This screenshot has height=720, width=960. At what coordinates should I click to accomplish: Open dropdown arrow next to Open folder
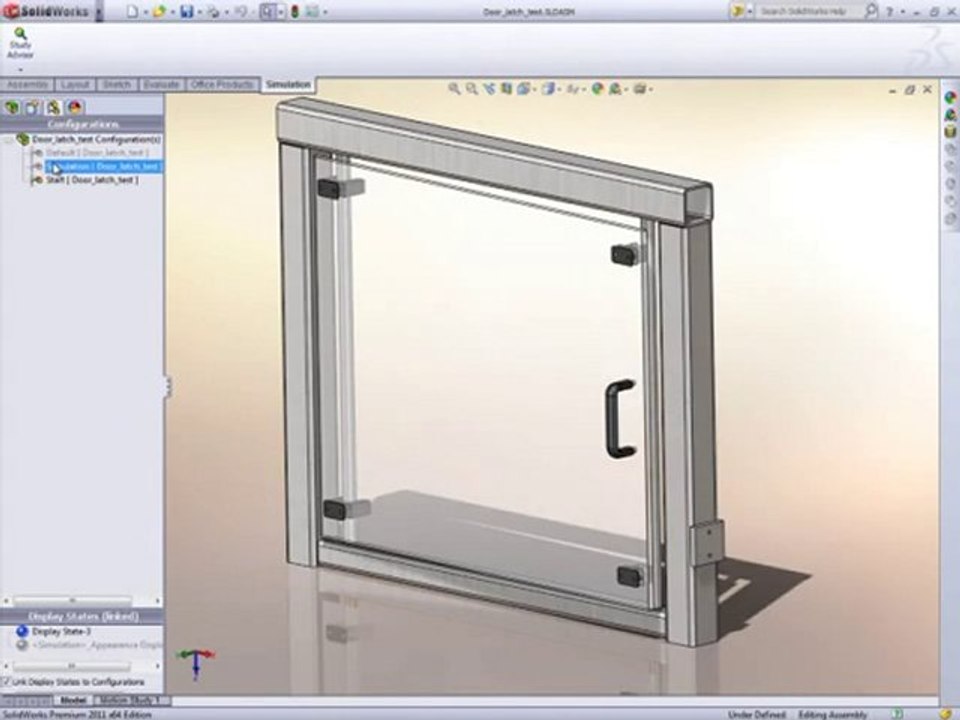click(173, 12)
